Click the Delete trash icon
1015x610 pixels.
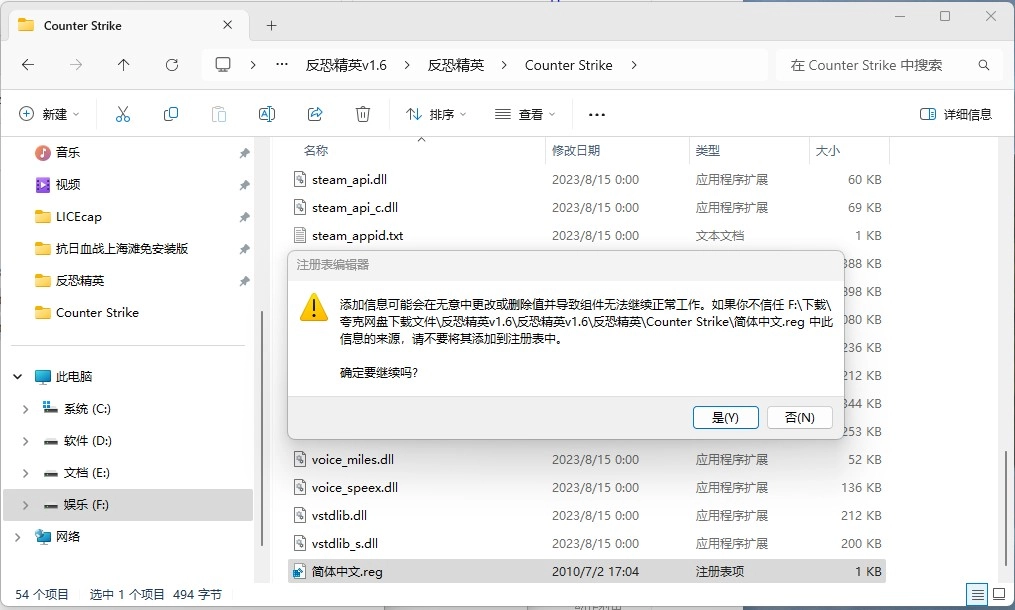pos(363,114)
